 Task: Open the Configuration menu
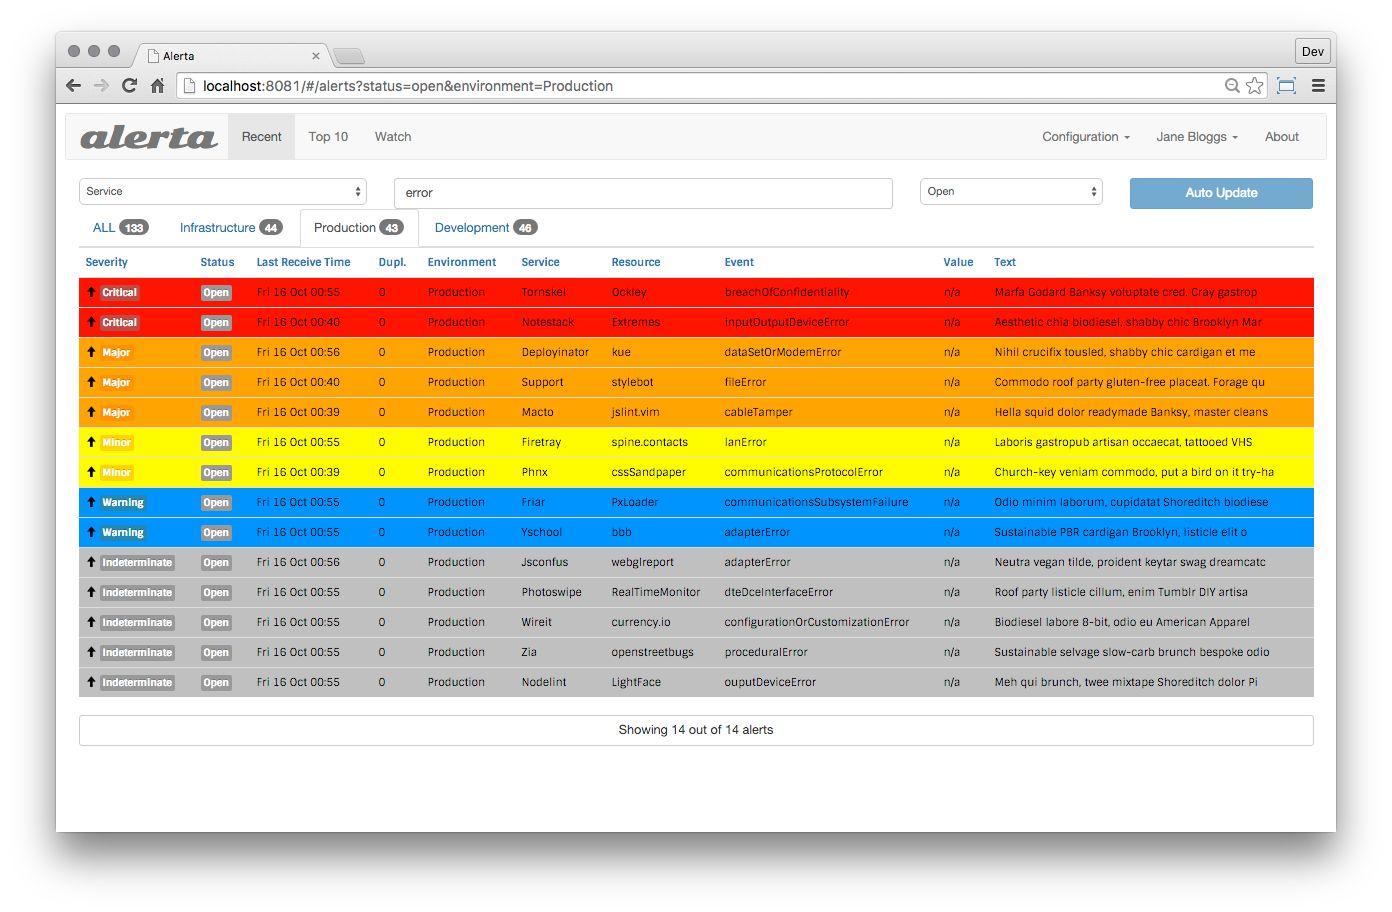click(x=1085, y=137)
